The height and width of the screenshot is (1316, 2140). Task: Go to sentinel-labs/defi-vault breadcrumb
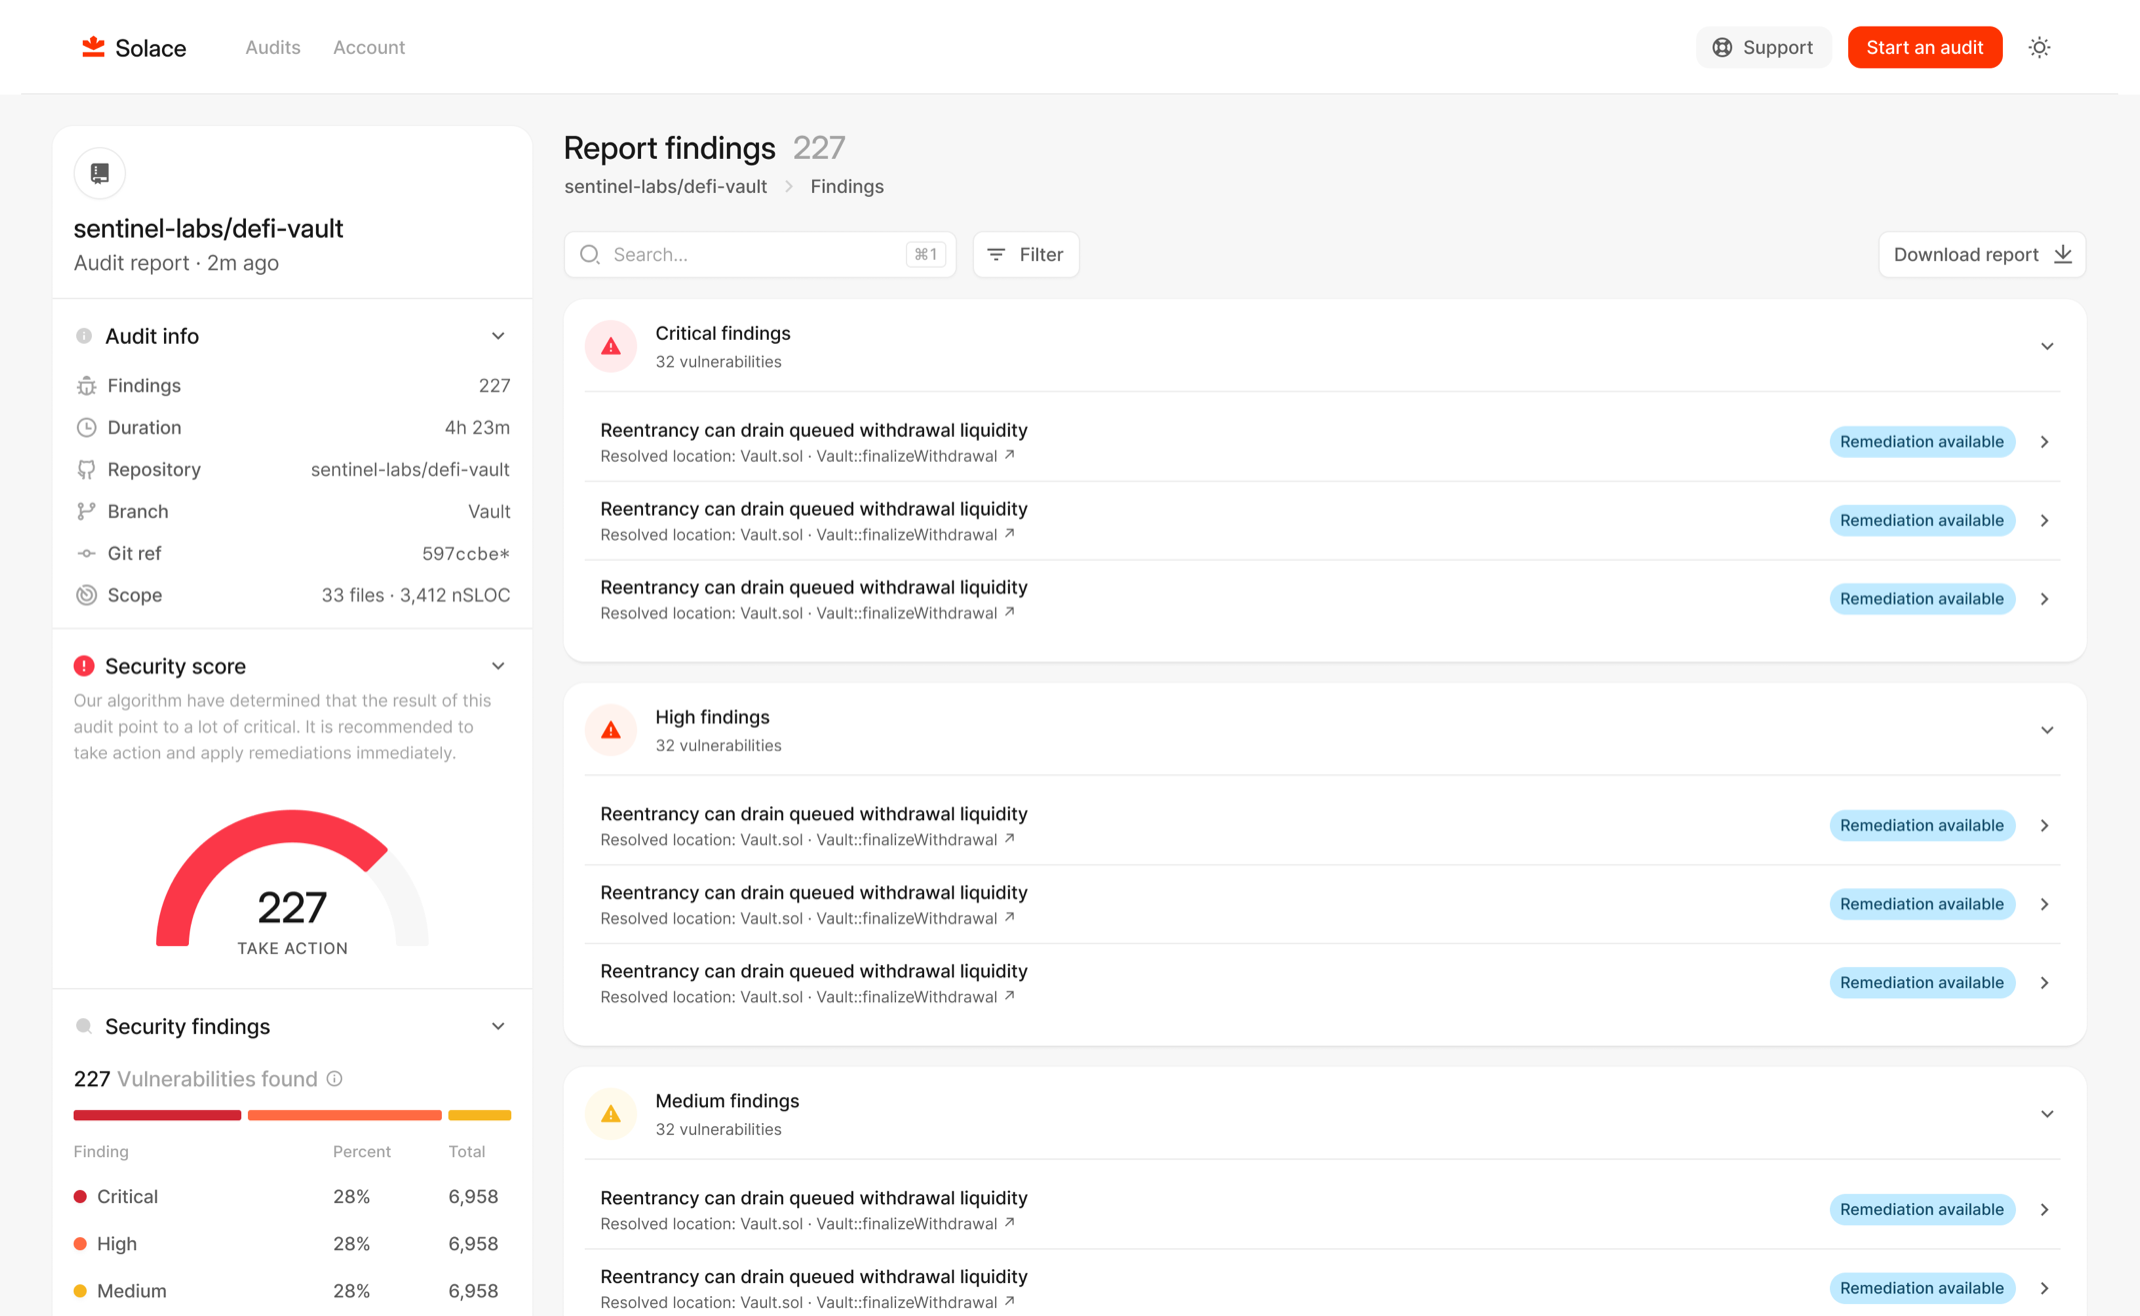(x=666, y=186)
